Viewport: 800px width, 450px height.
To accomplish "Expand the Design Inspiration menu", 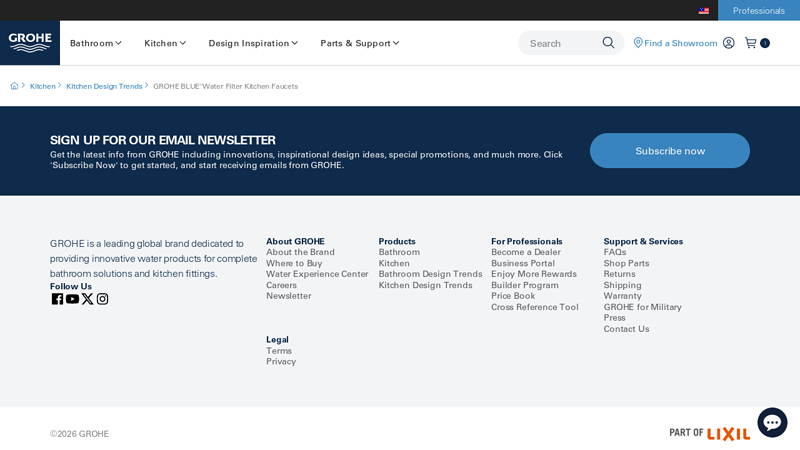I will [x=253, y=43].
